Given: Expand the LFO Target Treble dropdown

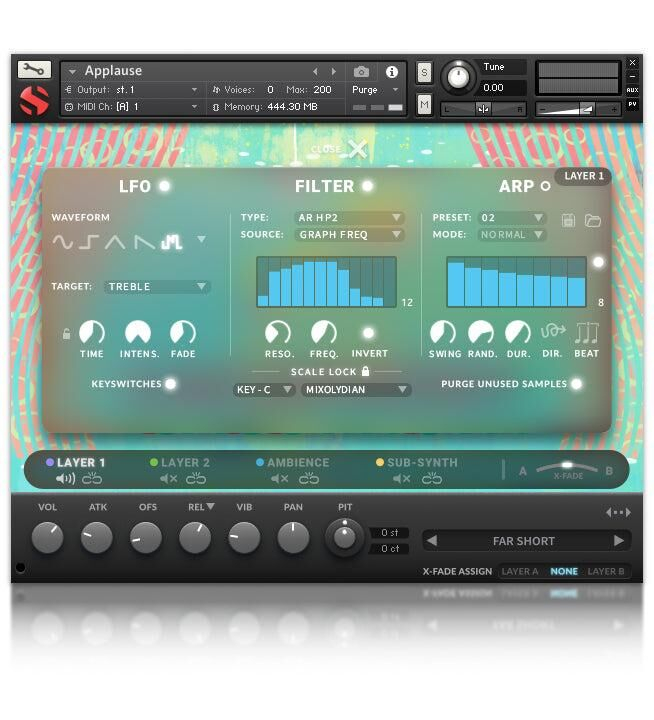Looking at the screenshot, I should [x=157, y=287].
